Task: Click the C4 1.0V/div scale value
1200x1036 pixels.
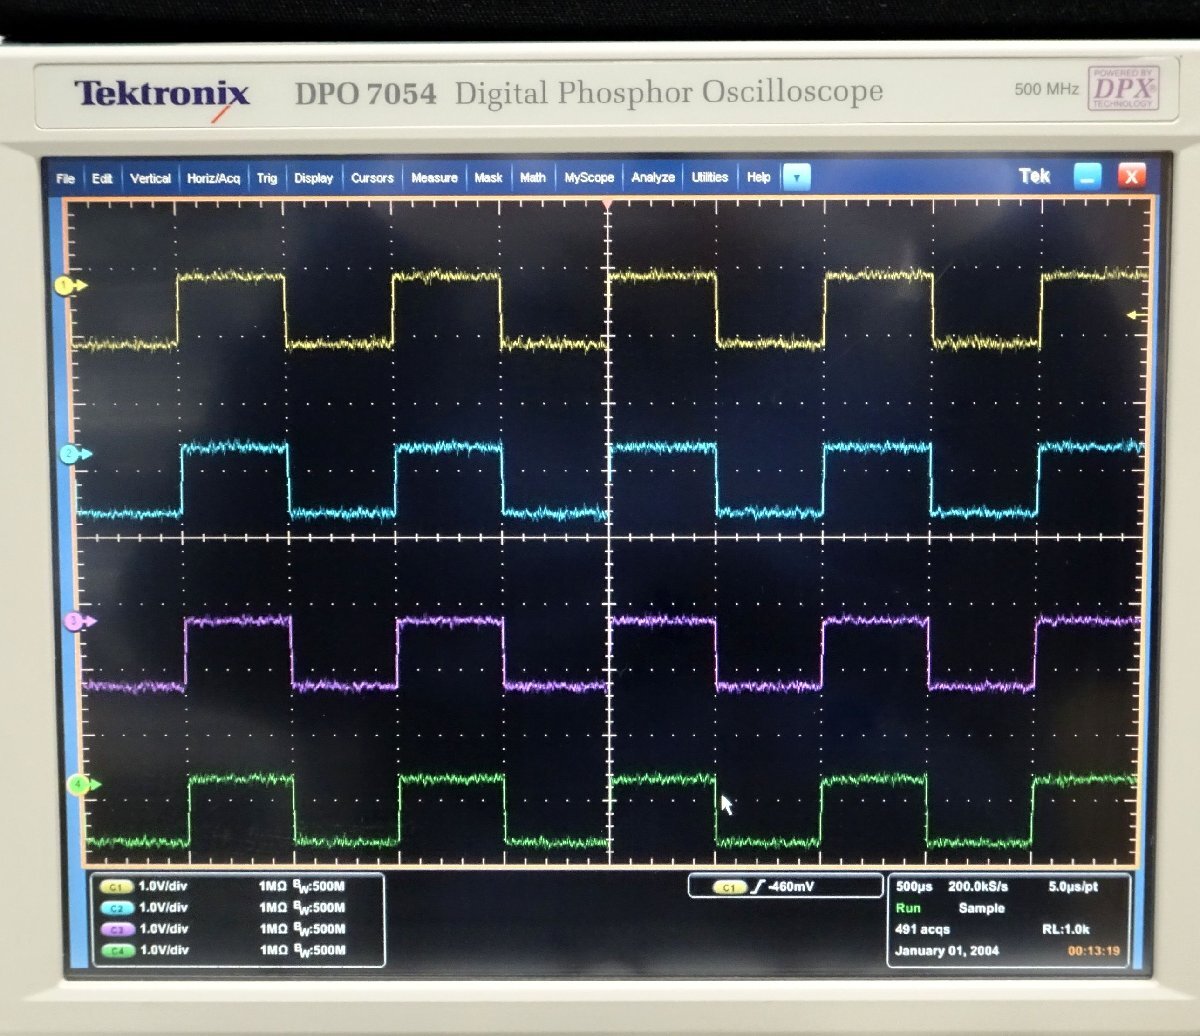Action: click(163, 949)
